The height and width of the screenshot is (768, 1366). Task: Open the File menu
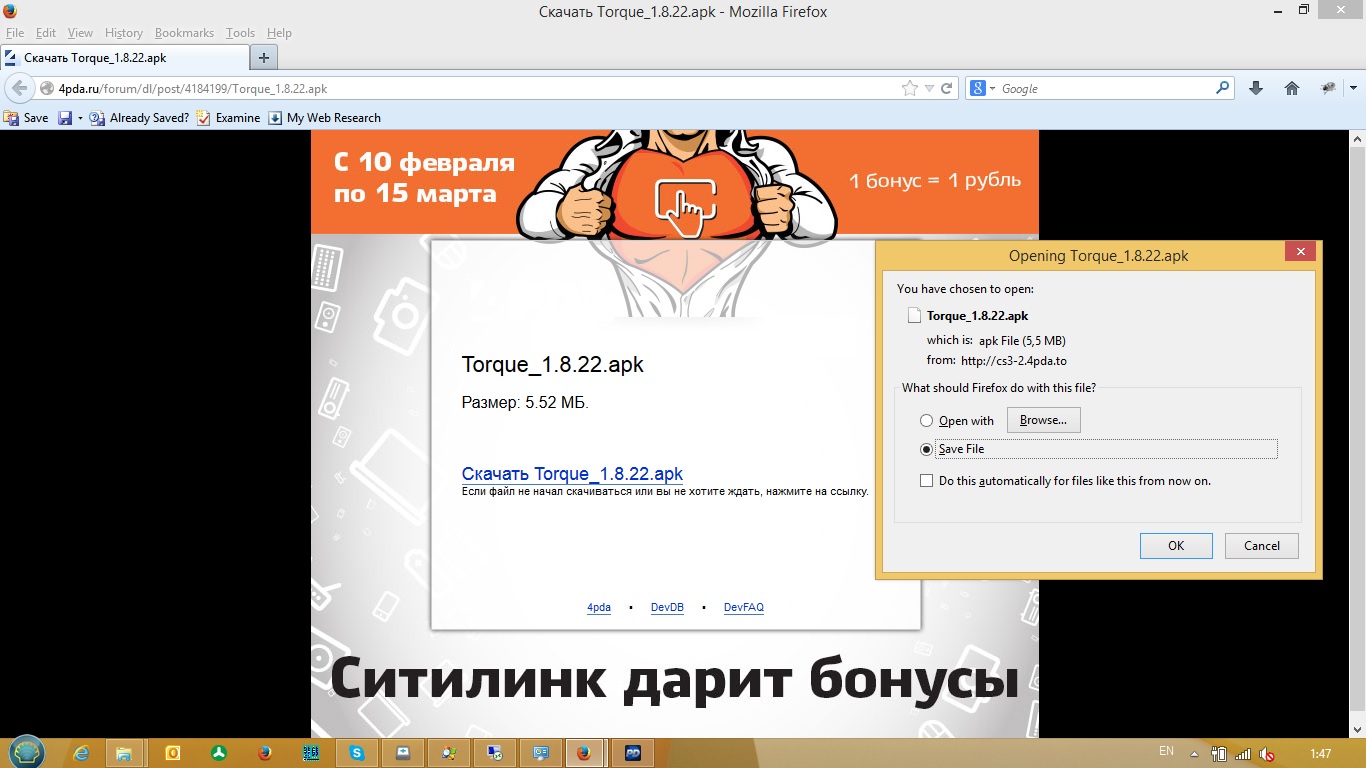click(x=15, y=33)
